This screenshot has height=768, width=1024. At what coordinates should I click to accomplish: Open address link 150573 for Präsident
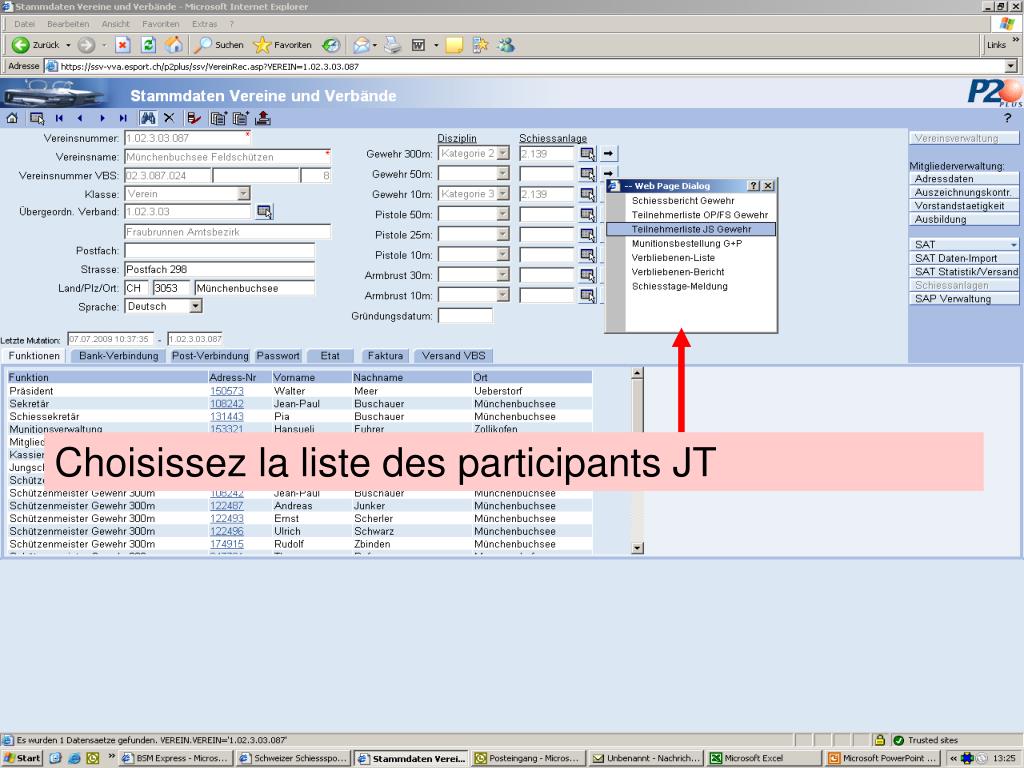(x=227, y=391)
